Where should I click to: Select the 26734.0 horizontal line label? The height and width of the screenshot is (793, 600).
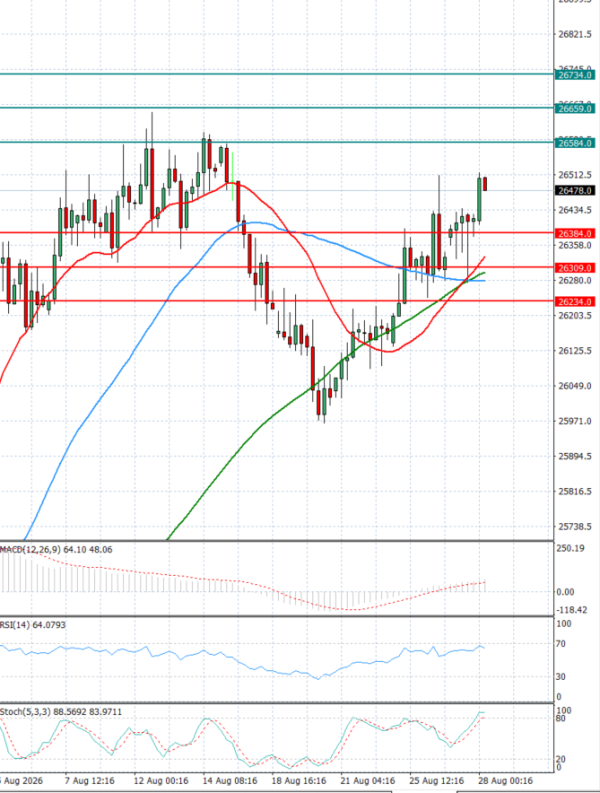(575, 75)
